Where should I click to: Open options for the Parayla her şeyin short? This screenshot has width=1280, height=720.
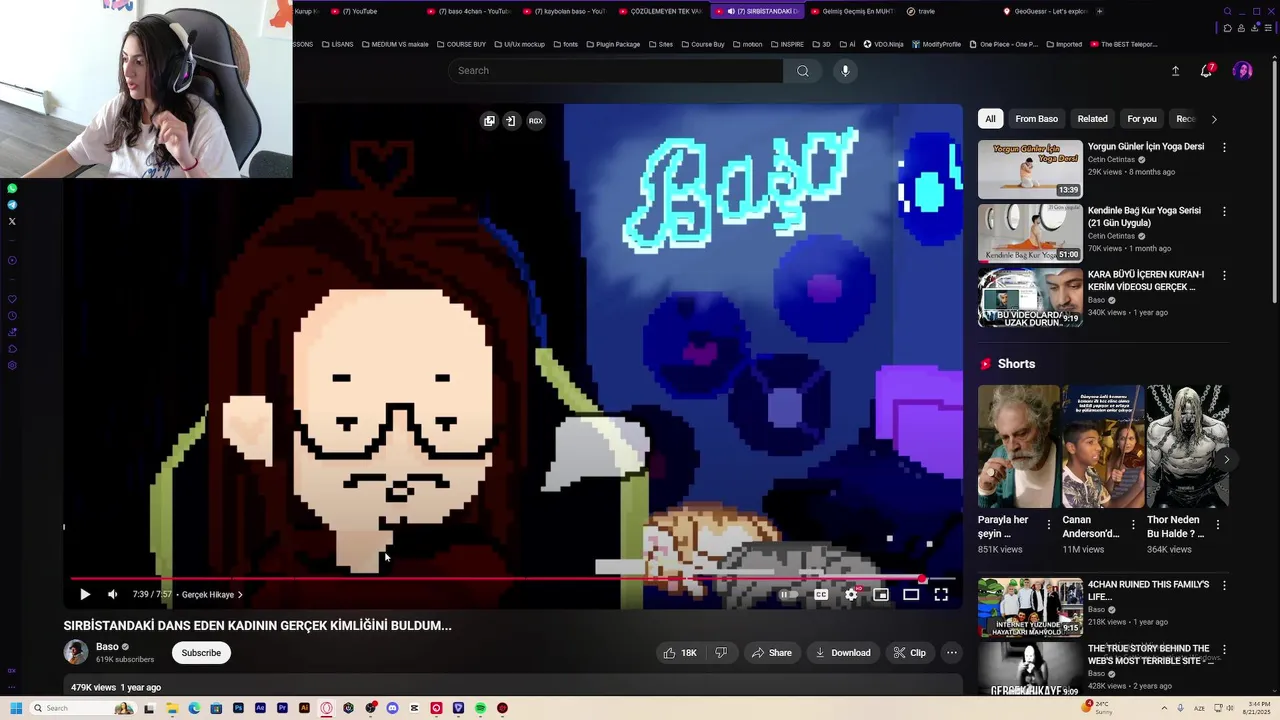1049,524
